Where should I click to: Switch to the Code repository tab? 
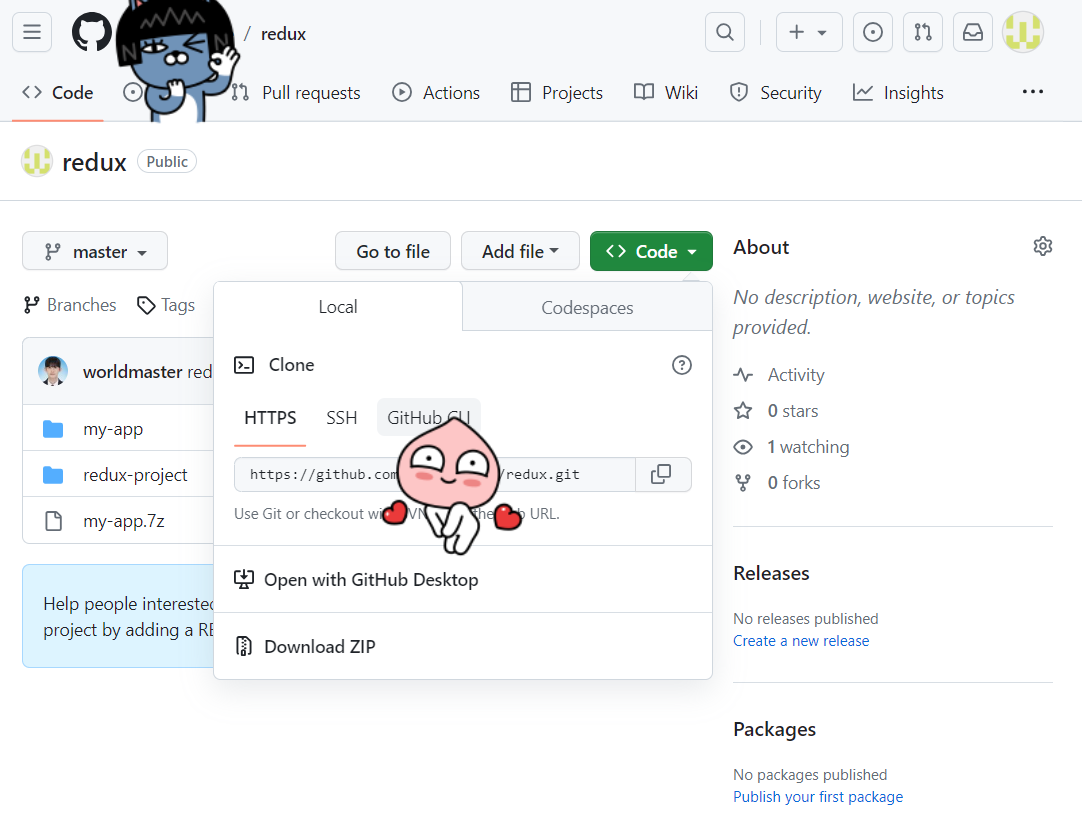(x=58, y=93)
